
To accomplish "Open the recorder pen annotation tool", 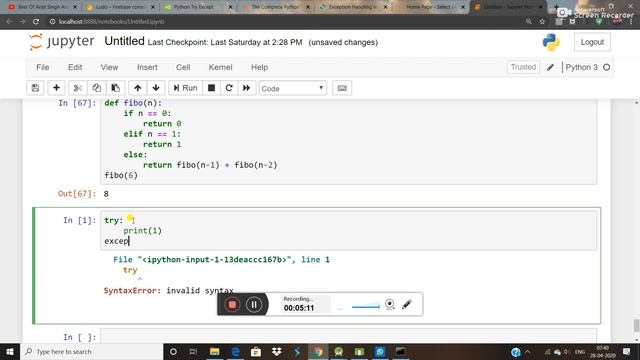I will tap(407, 304).
